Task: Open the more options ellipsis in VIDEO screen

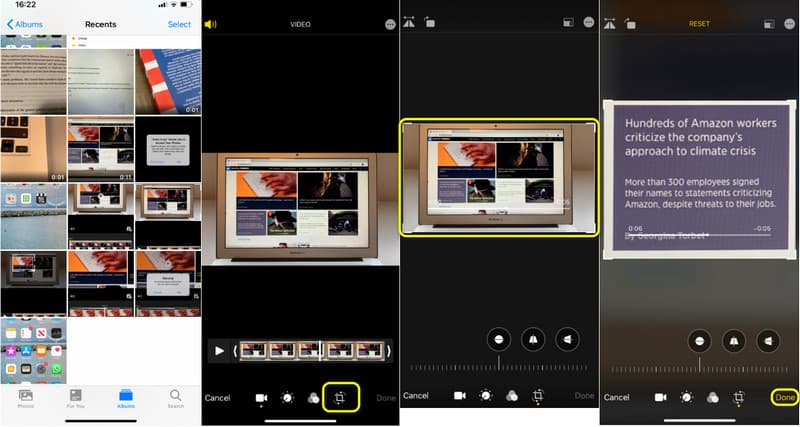Action: 390,24
